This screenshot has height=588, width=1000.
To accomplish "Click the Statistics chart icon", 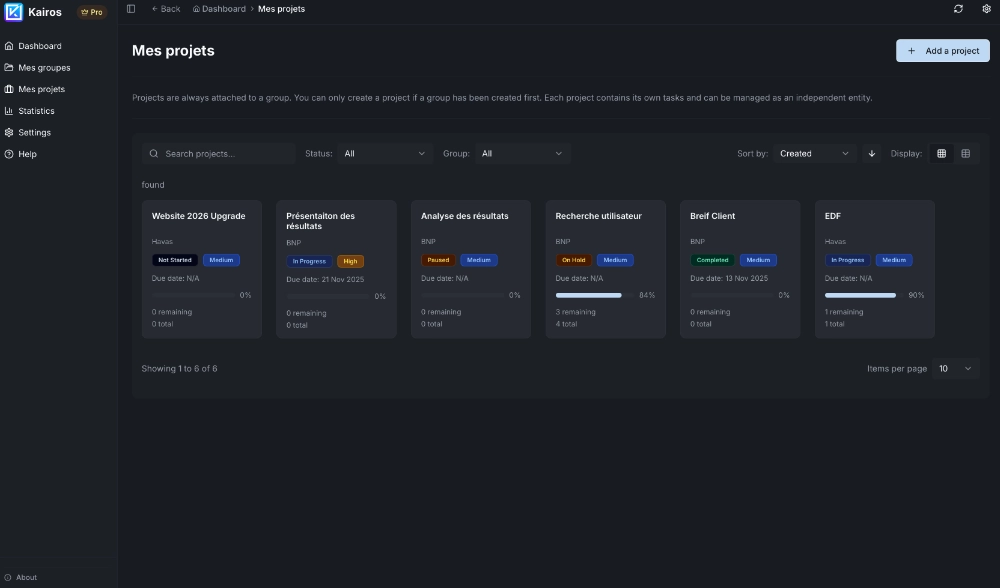I will point(8,110).
